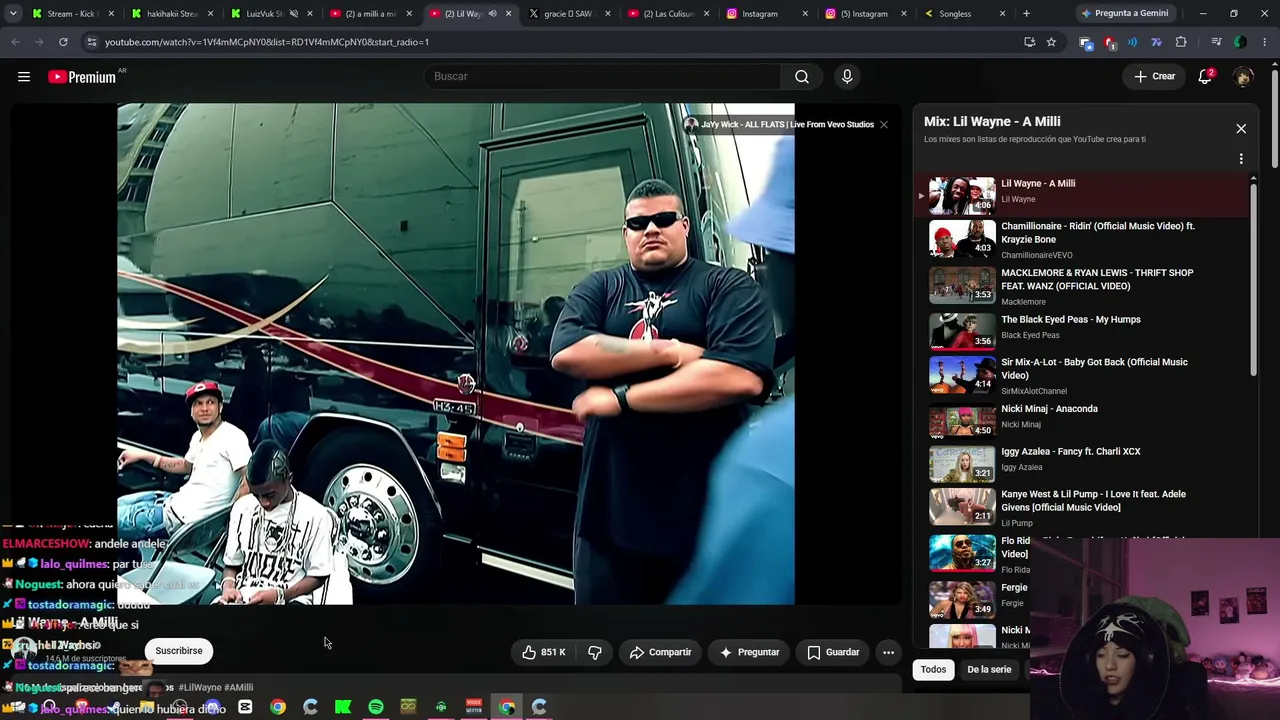Click the Suscribirse button
This screenshot has height=720, width=1280.
click(x=179, y=651)
